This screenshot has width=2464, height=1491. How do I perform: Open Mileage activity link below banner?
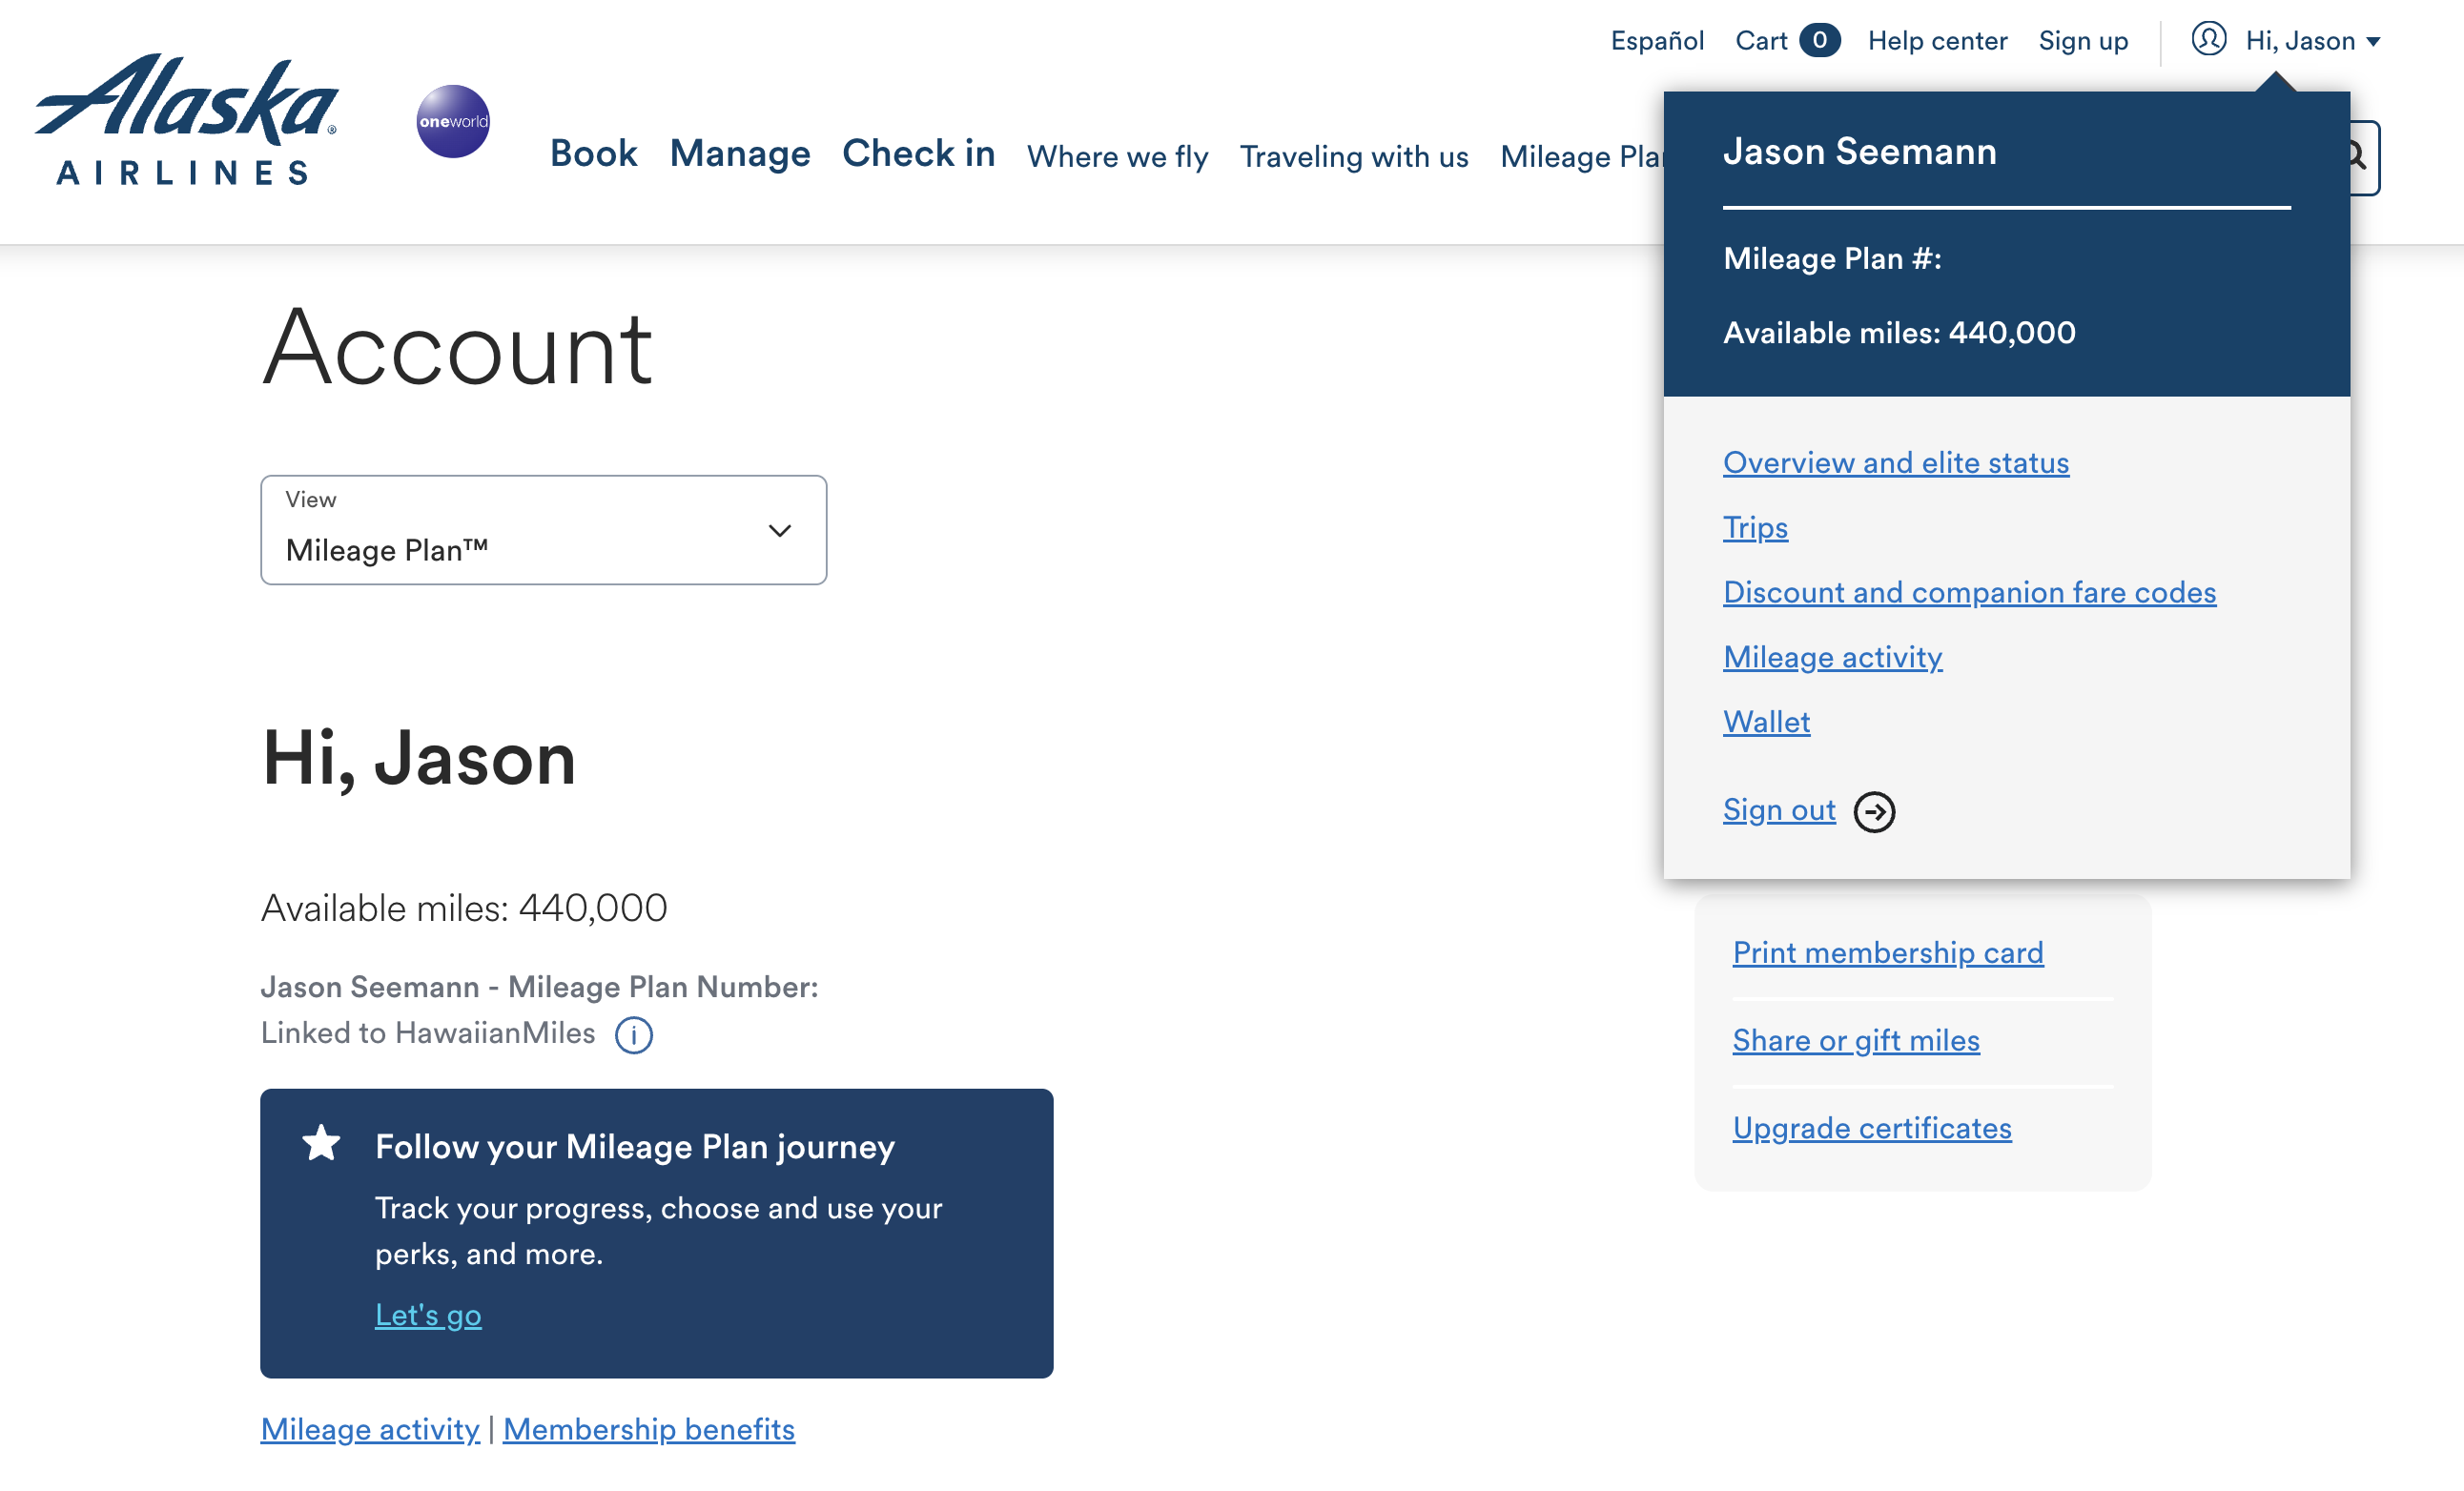coord(370,1430)
